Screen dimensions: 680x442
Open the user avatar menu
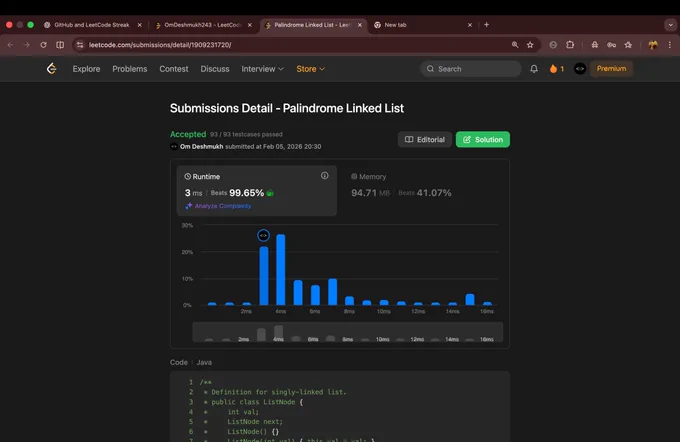tap(580, 69)
